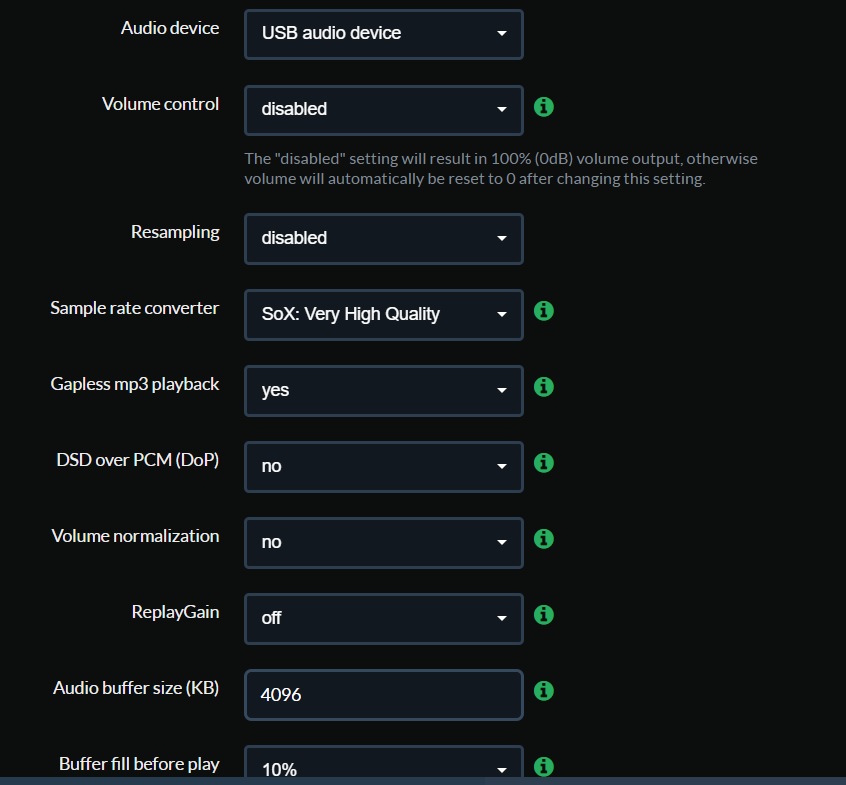
Task: Choose a Sample rate converter option
Action: click(x=384, y=315)
